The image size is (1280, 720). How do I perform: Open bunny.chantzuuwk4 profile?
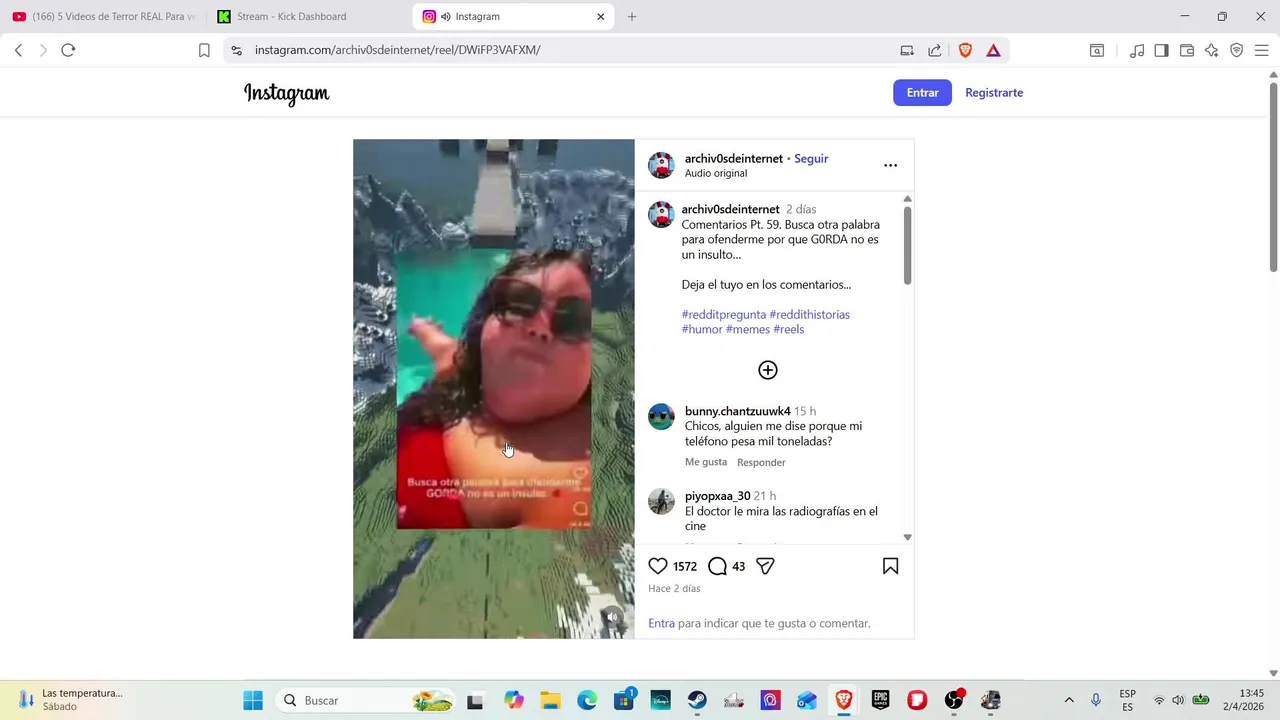click(x=737, y=411)
